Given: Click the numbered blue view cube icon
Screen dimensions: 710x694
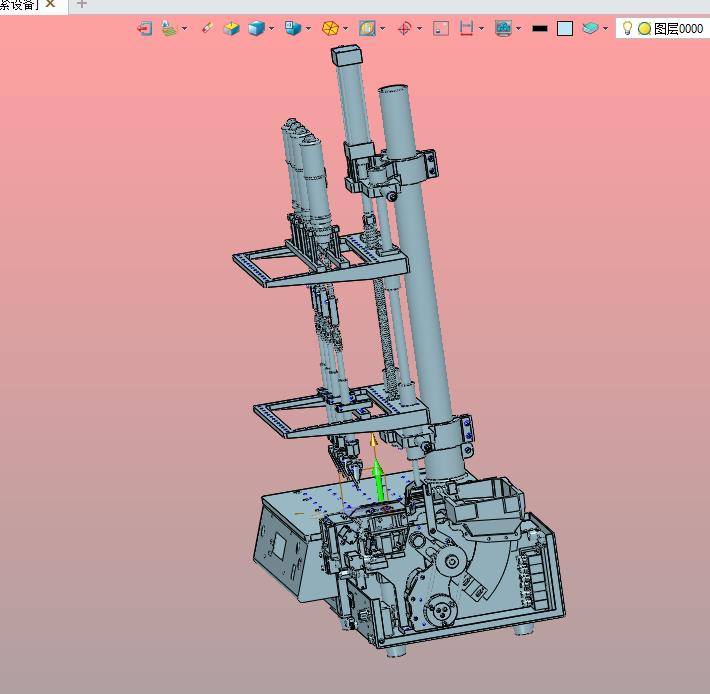Looking at the screenshot, I should (293, 28).
